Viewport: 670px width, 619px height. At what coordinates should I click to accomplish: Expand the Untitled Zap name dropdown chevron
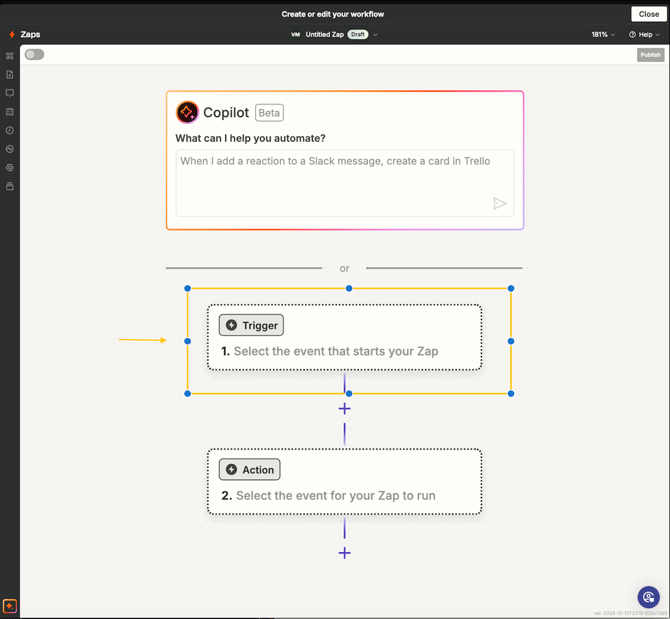coord(375,35)
